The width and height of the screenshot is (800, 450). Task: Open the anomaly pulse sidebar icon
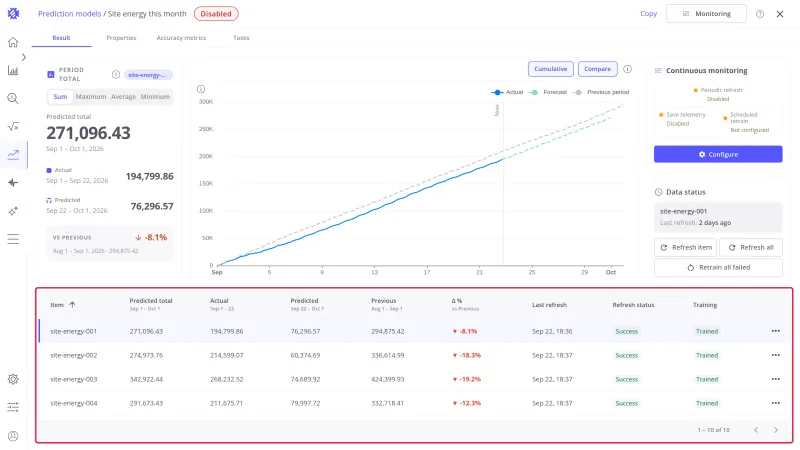[13, 183]
